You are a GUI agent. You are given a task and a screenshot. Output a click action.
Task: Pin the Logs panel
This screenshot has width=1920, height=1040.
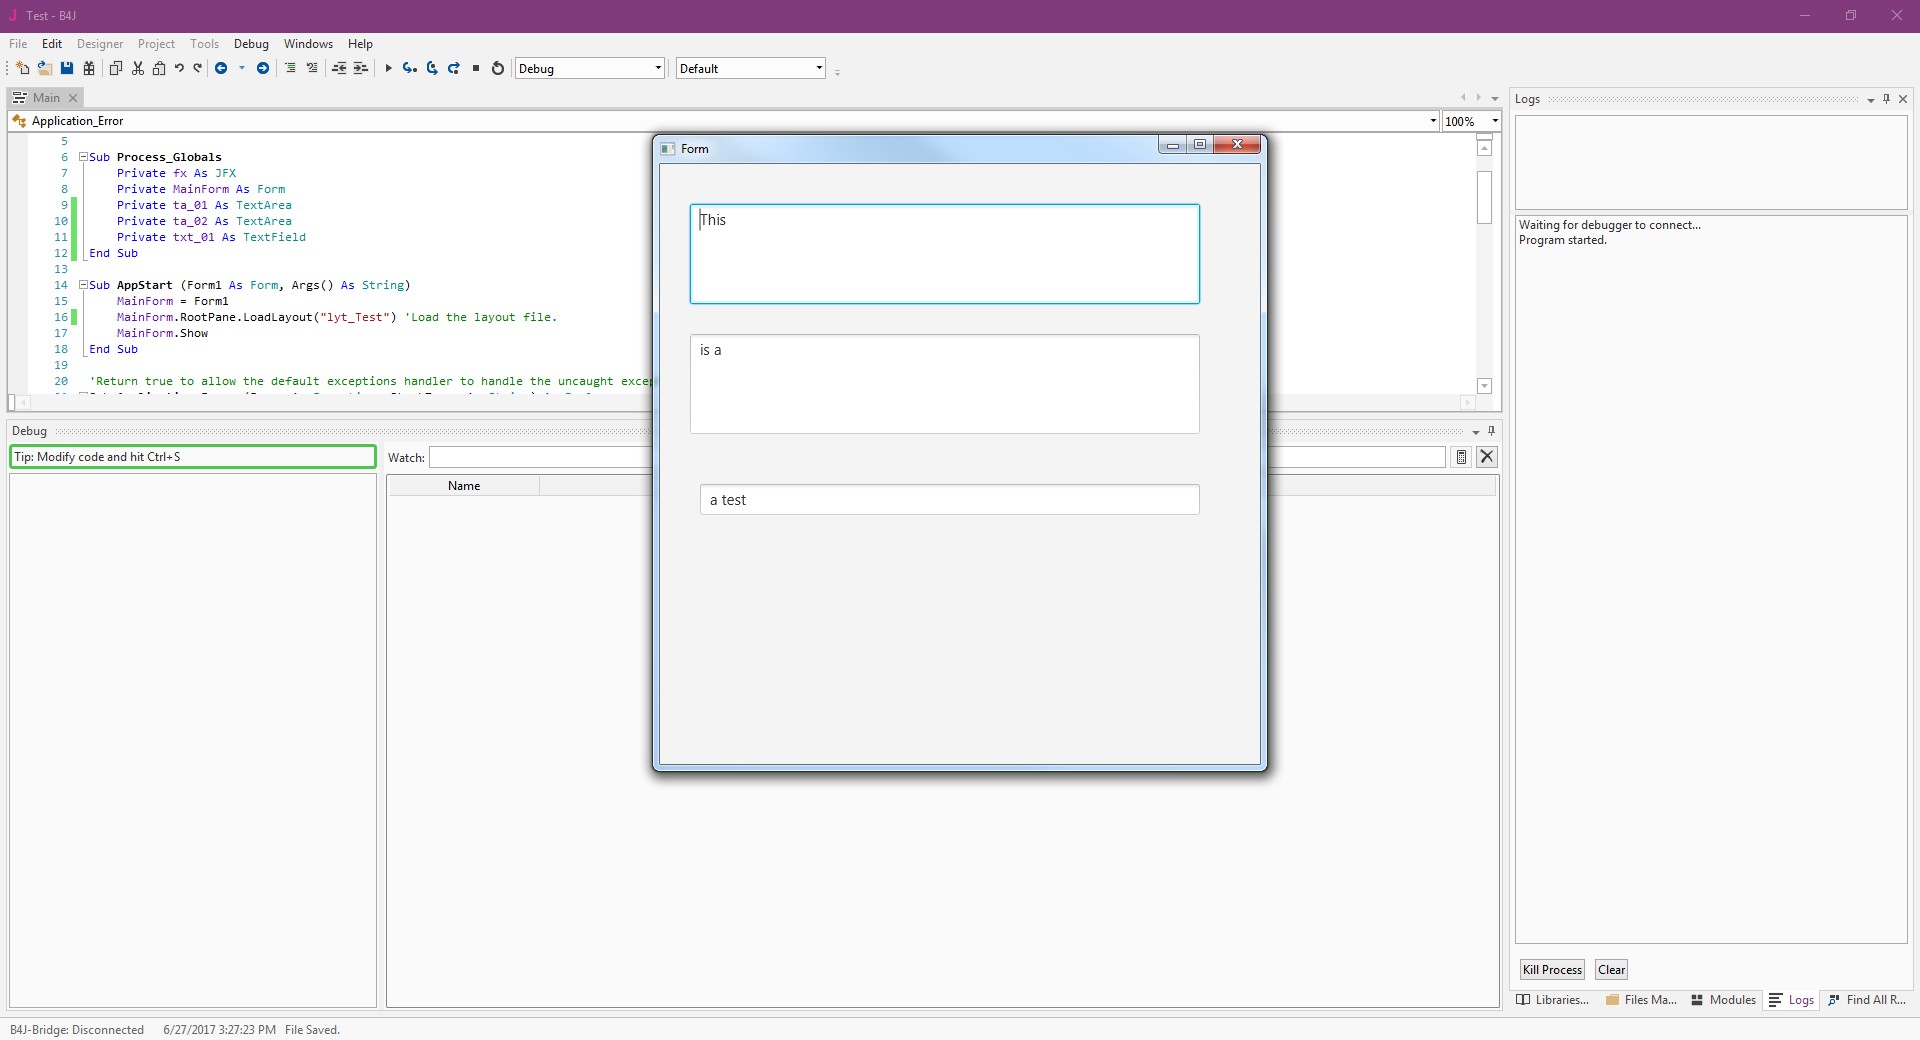tap(1887, 99)
